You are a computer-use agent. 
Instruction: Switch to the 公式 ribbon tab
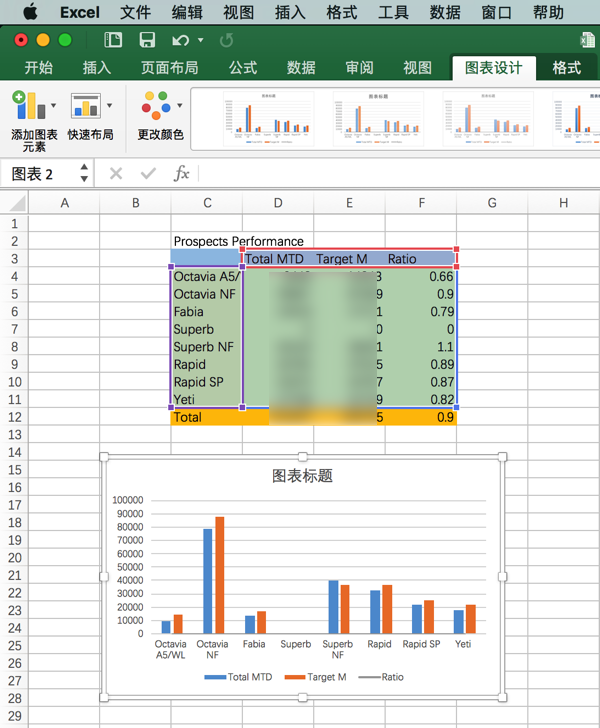[242, 68]
